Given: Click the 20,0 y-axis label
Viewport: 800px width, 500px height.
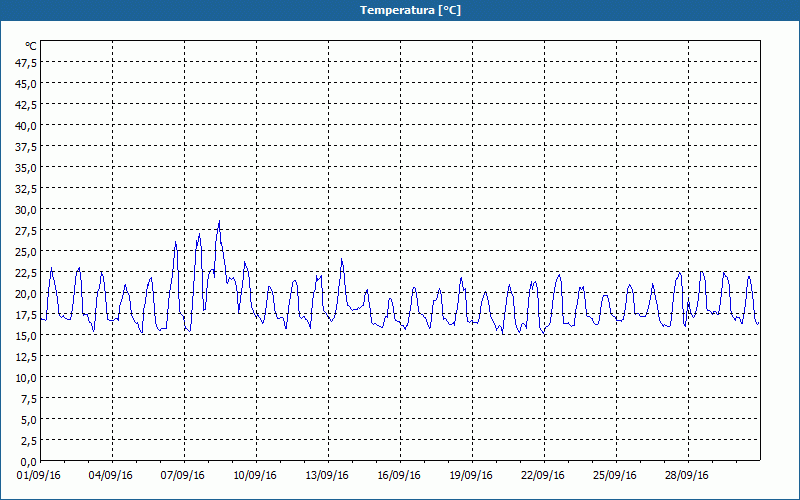Looking at the screenshot, I should coord(27,294).
